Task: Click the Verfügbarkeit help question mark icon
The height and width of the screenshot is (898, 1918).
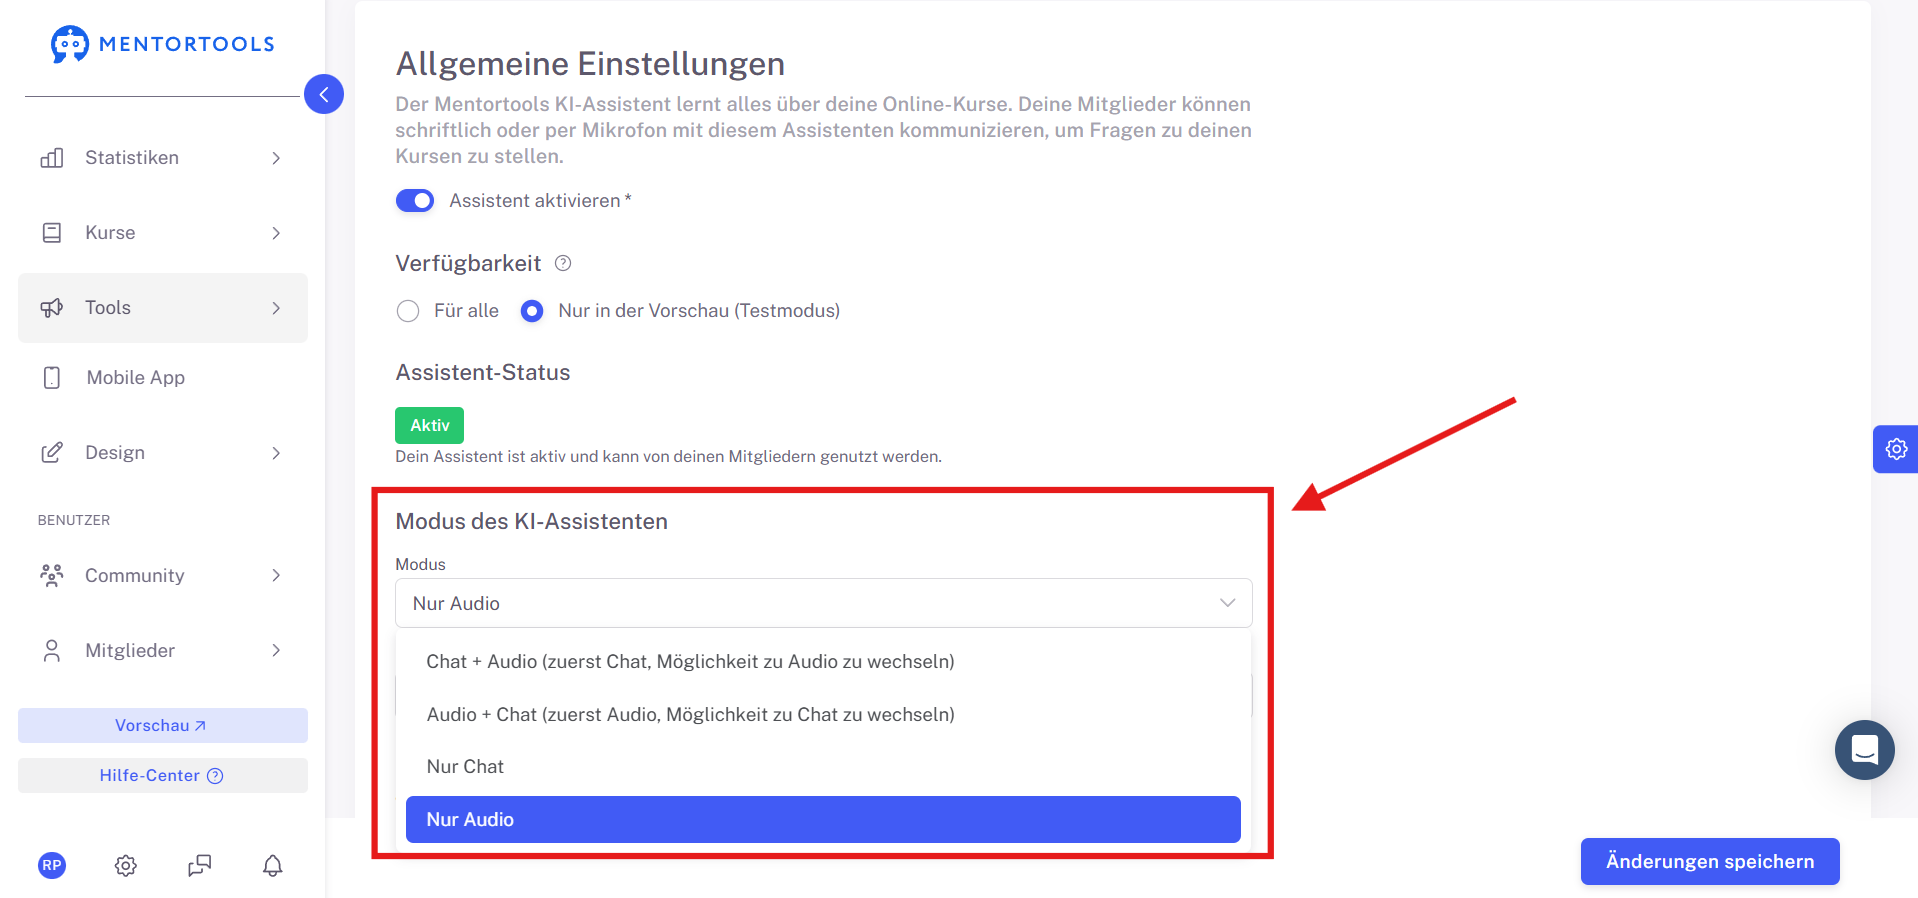Action: (563, 263)
